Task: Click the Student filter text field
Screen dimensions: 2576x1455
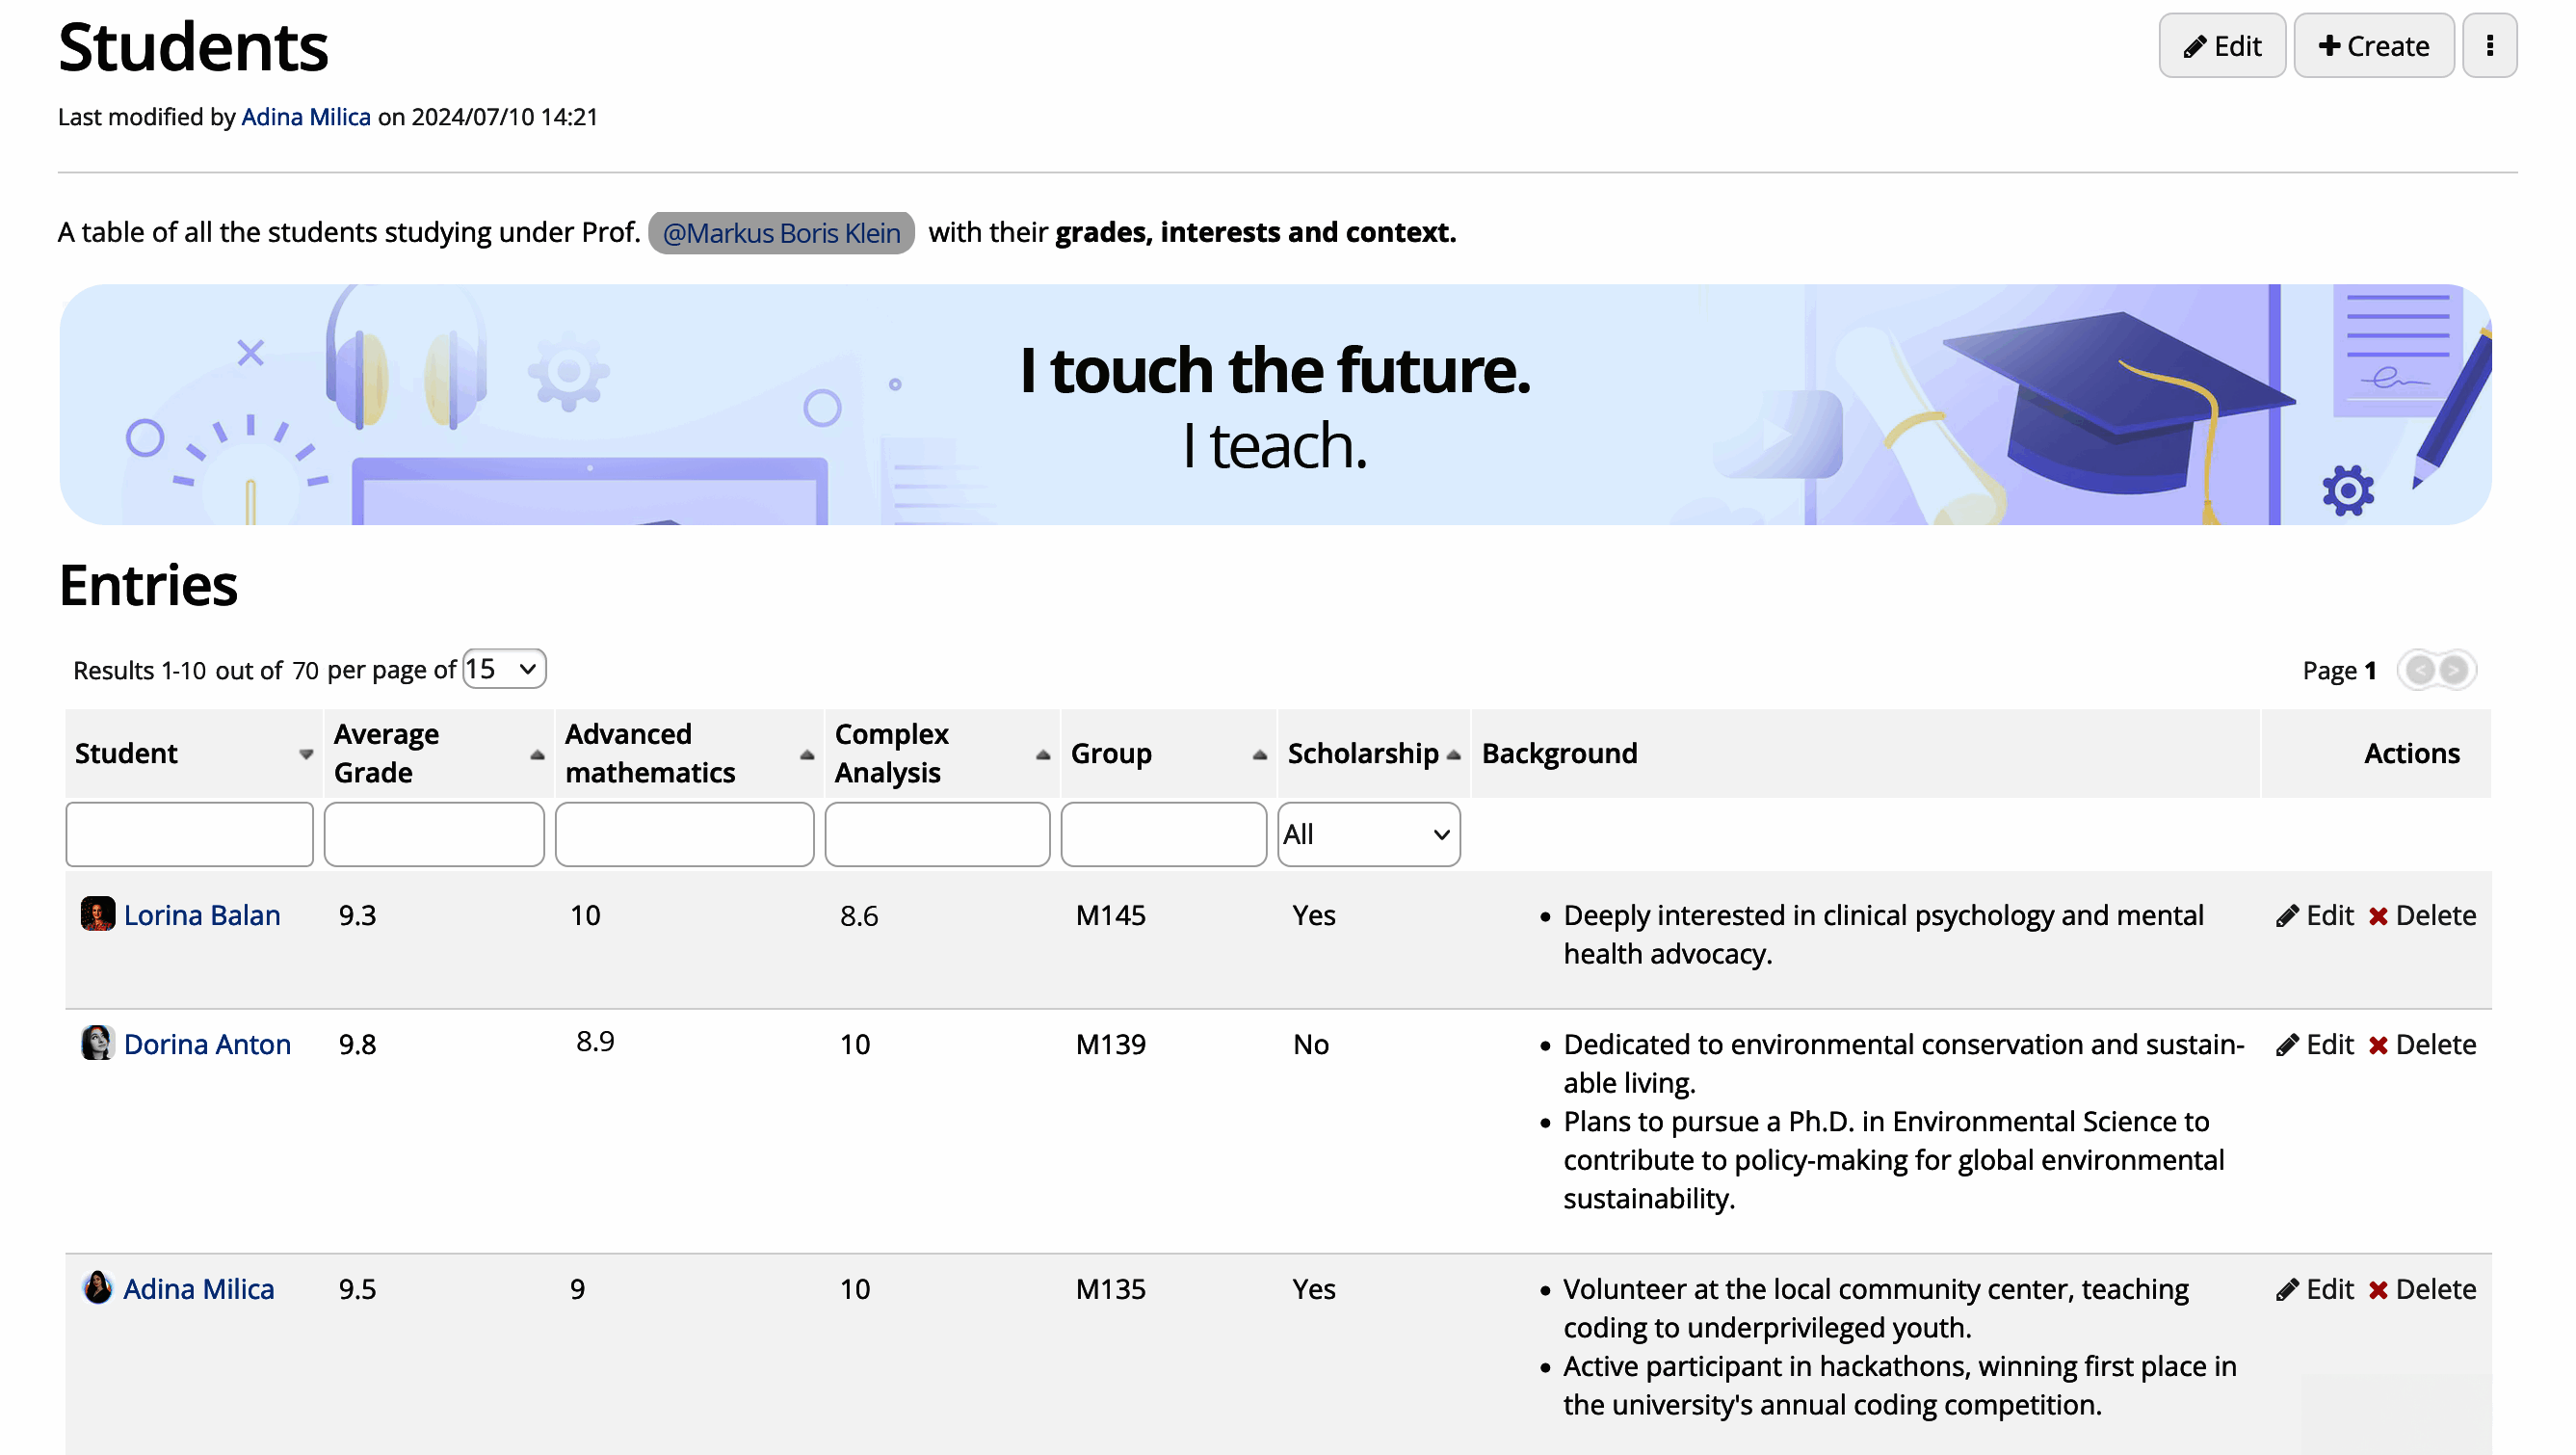Action: click(x=189, y=834)
